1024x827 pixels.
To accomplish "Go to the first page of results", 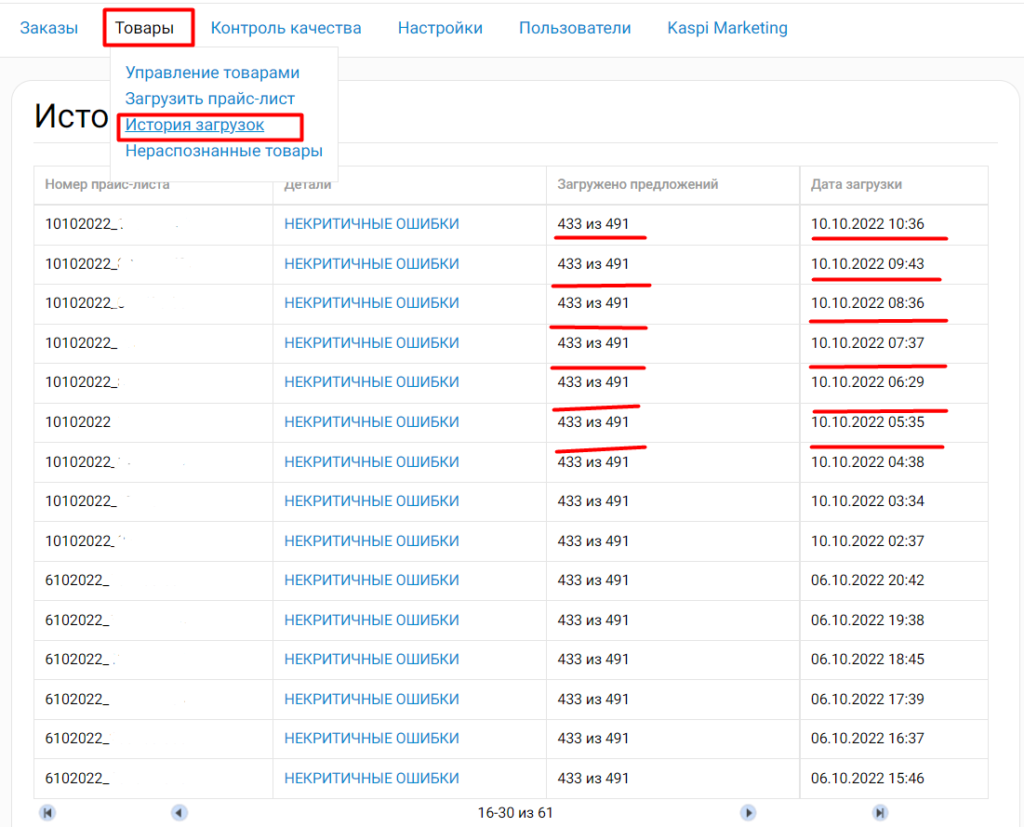I will tap(47, 813).
